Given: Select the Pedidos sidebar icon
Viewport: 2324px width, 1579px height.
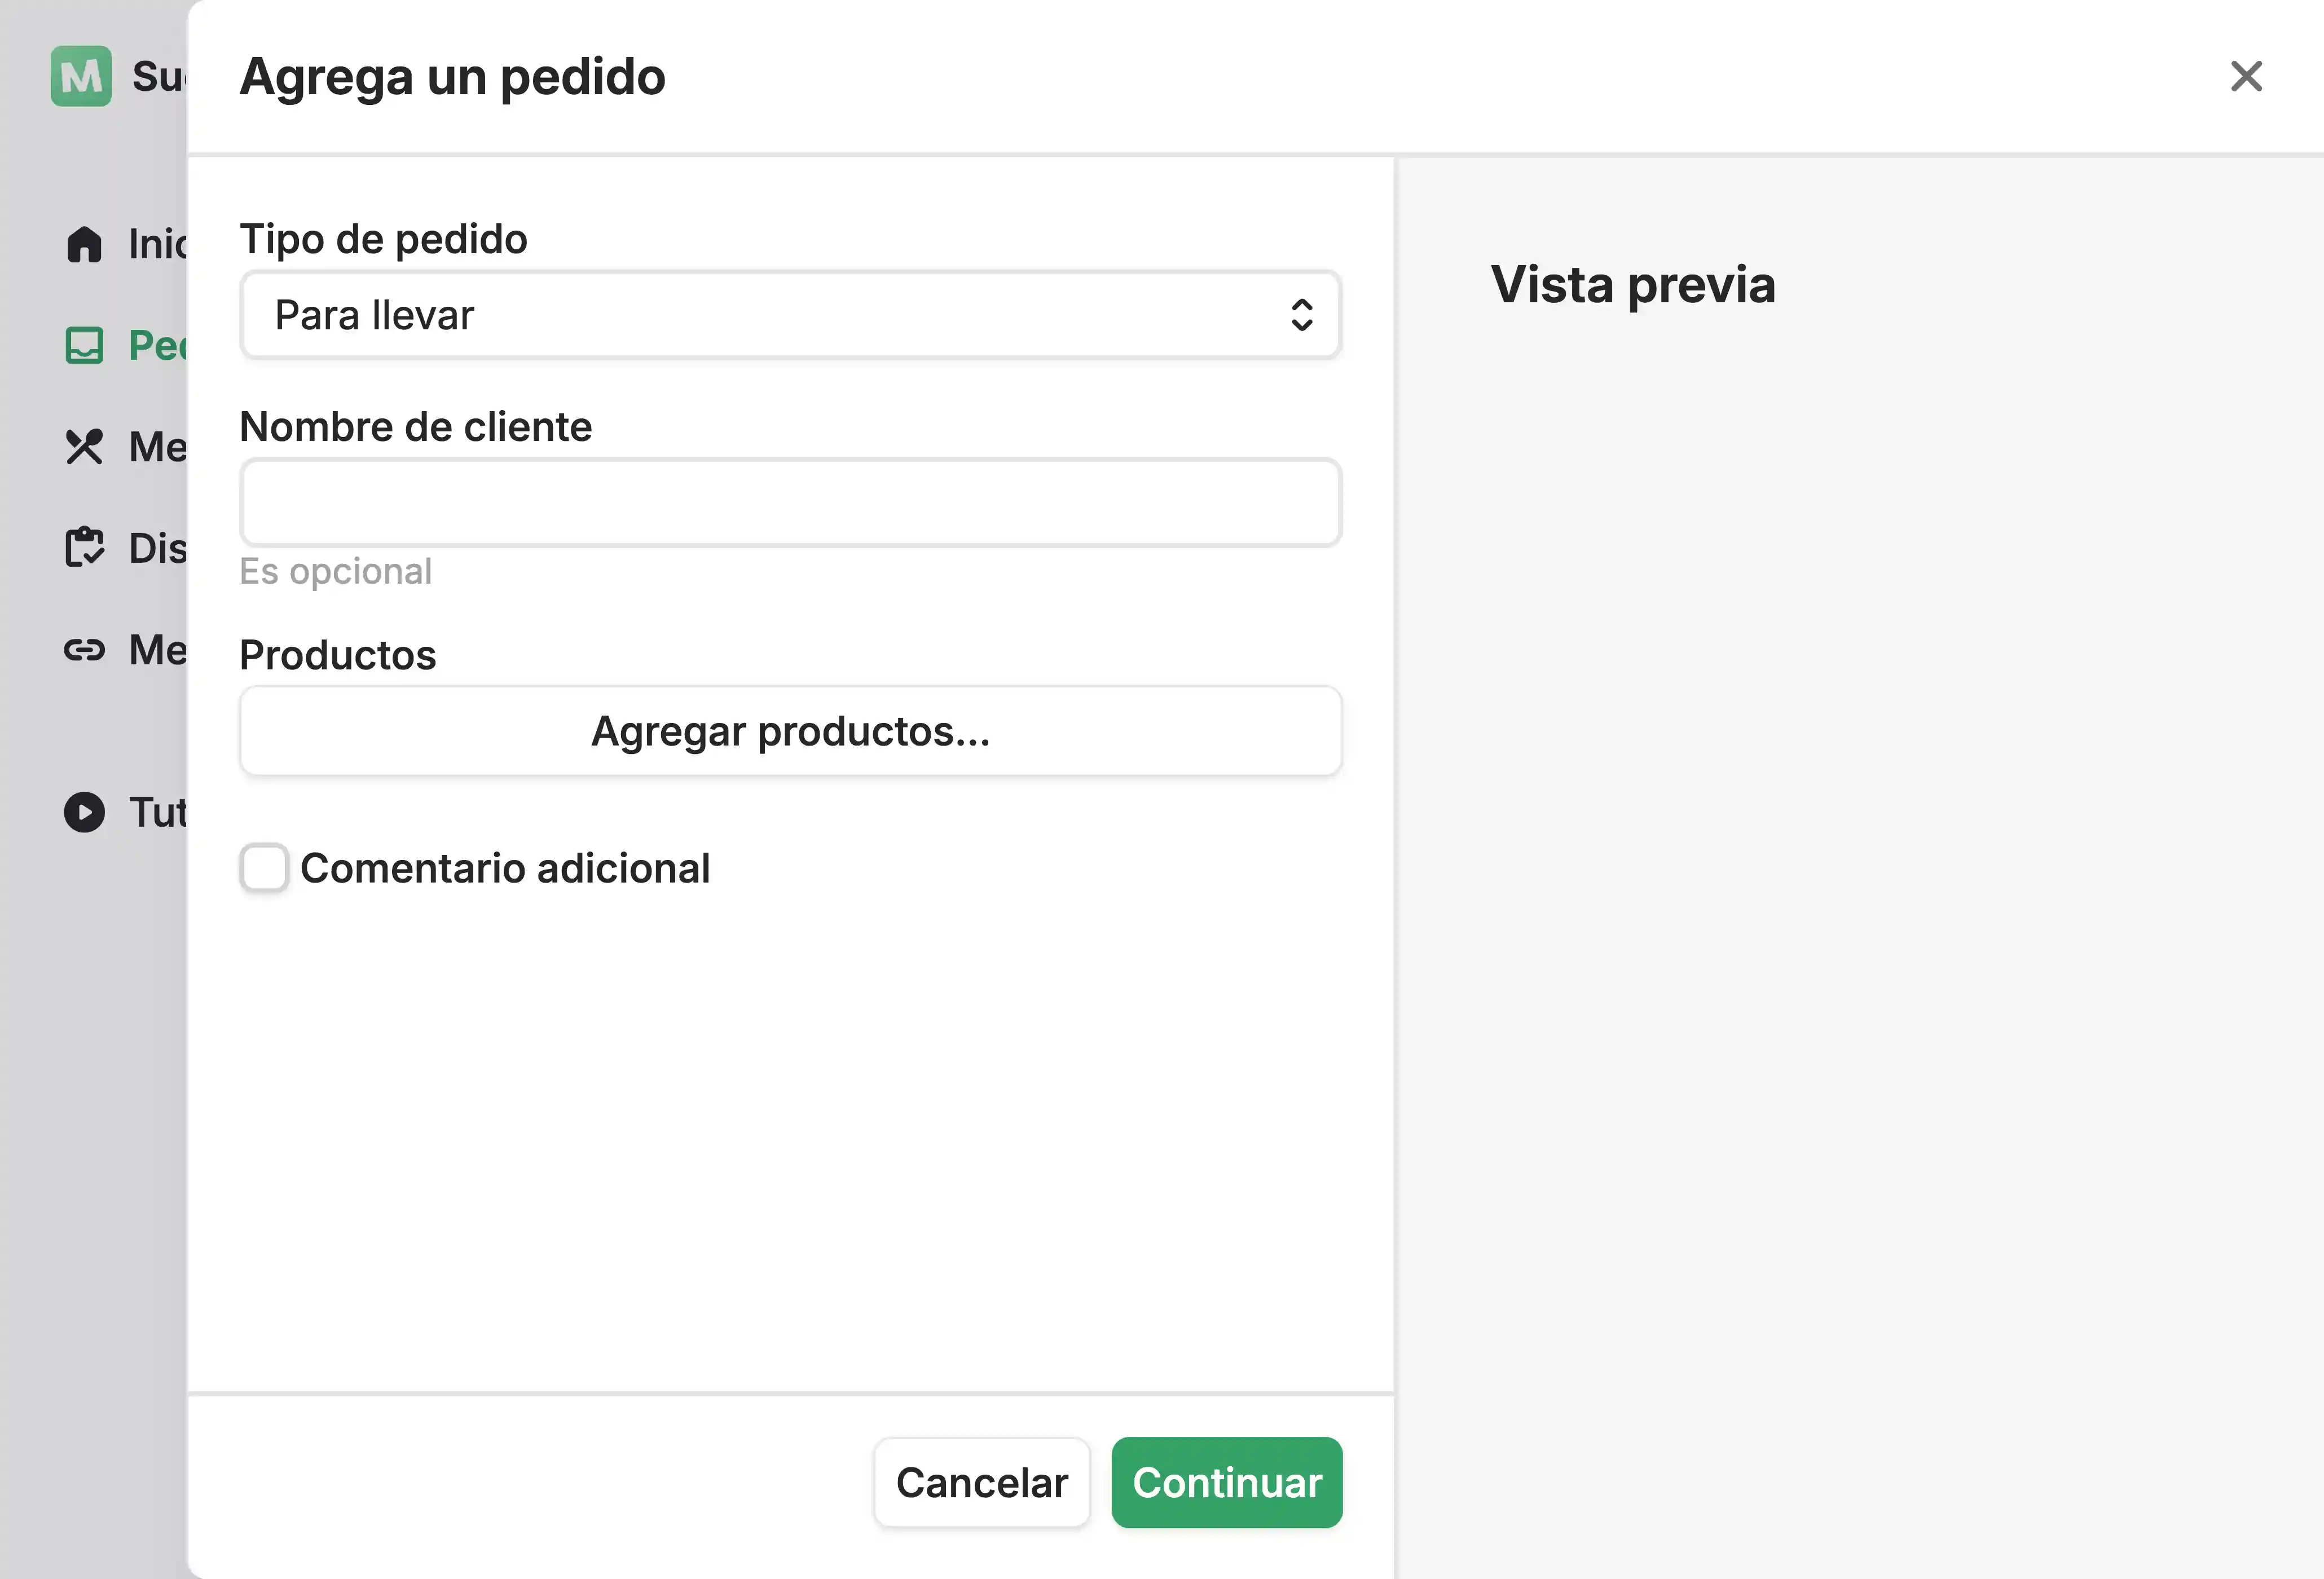Looking at the screenshot, I should pos(84,346).
